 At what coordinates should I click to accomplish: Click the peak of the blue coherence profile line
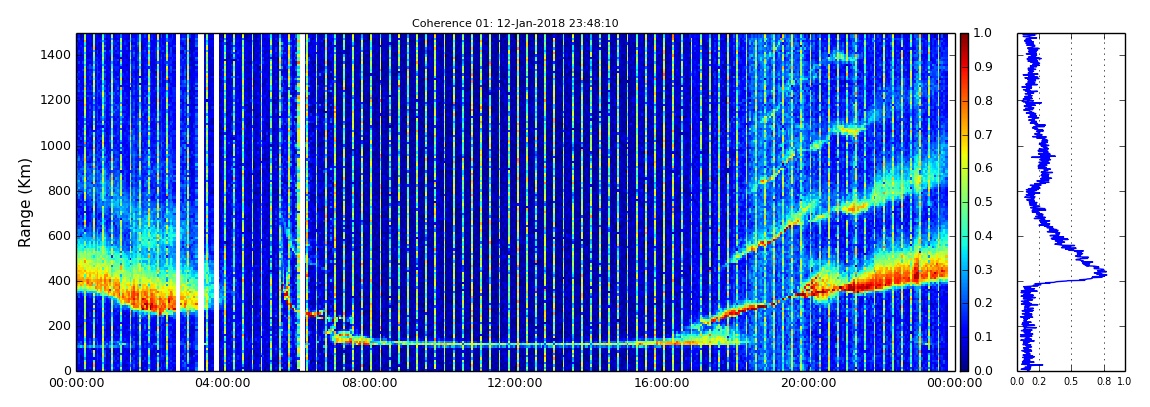pyautogui.click(x=1104, y=275)
